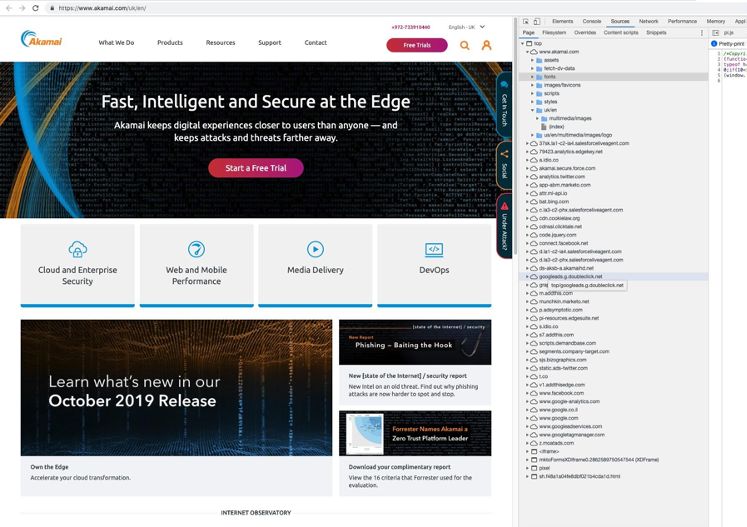Click the frame icon beside pixel
The height and width of the screenshot is (527, 747).
click(x=534, y=468)
